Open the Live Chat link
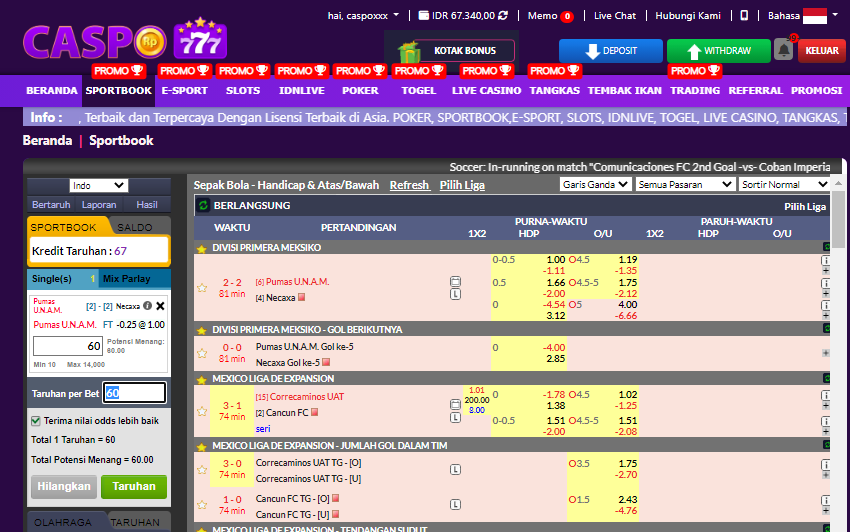The image size is (850, 532). point(615,16)
